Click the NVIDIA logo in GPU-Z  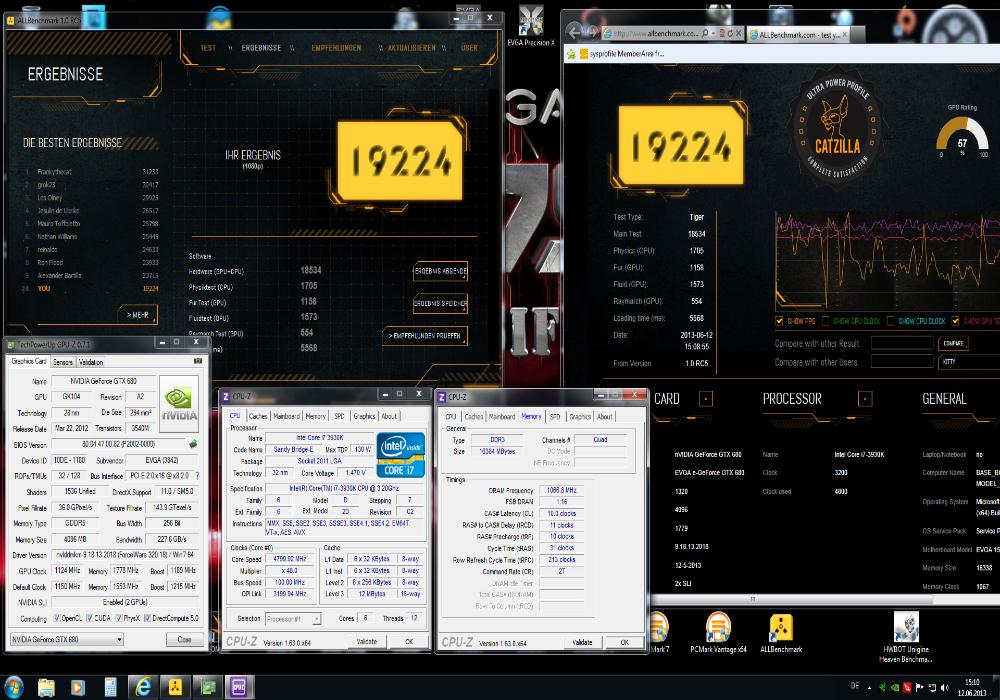[x=179, y=404]
